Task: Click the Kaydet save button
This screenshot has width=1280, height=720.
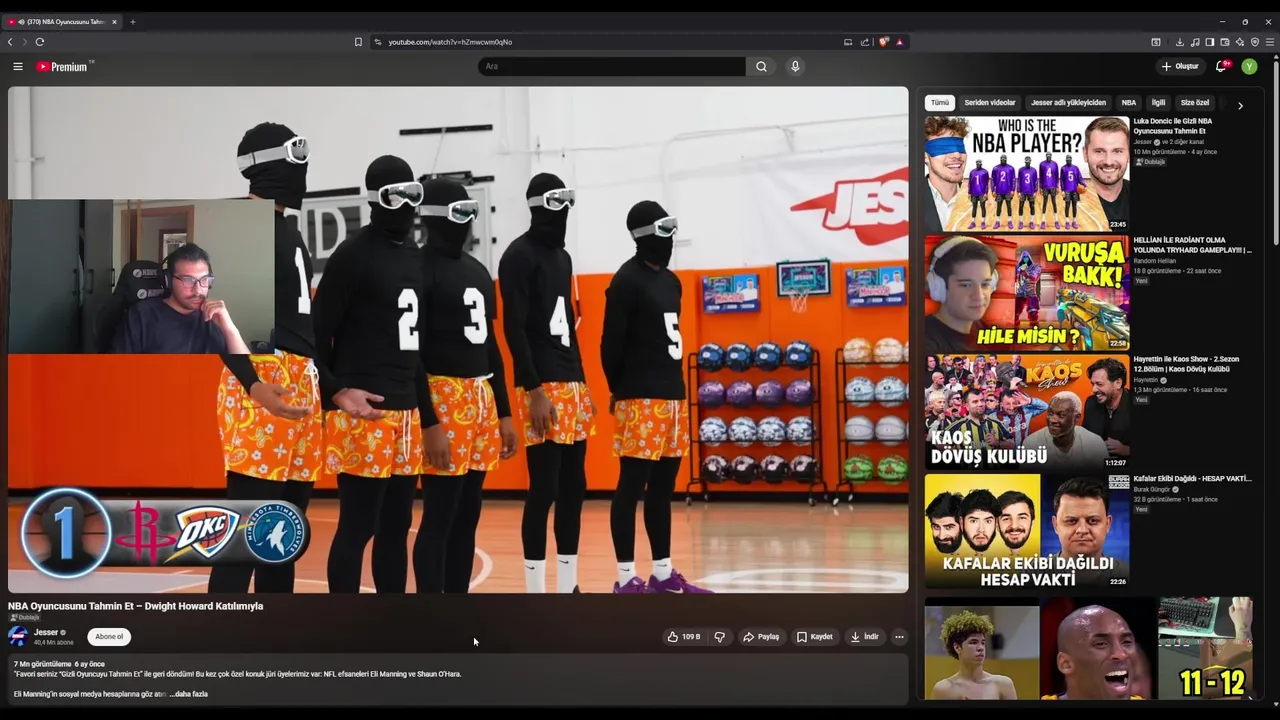Action: tap(815, 636)
